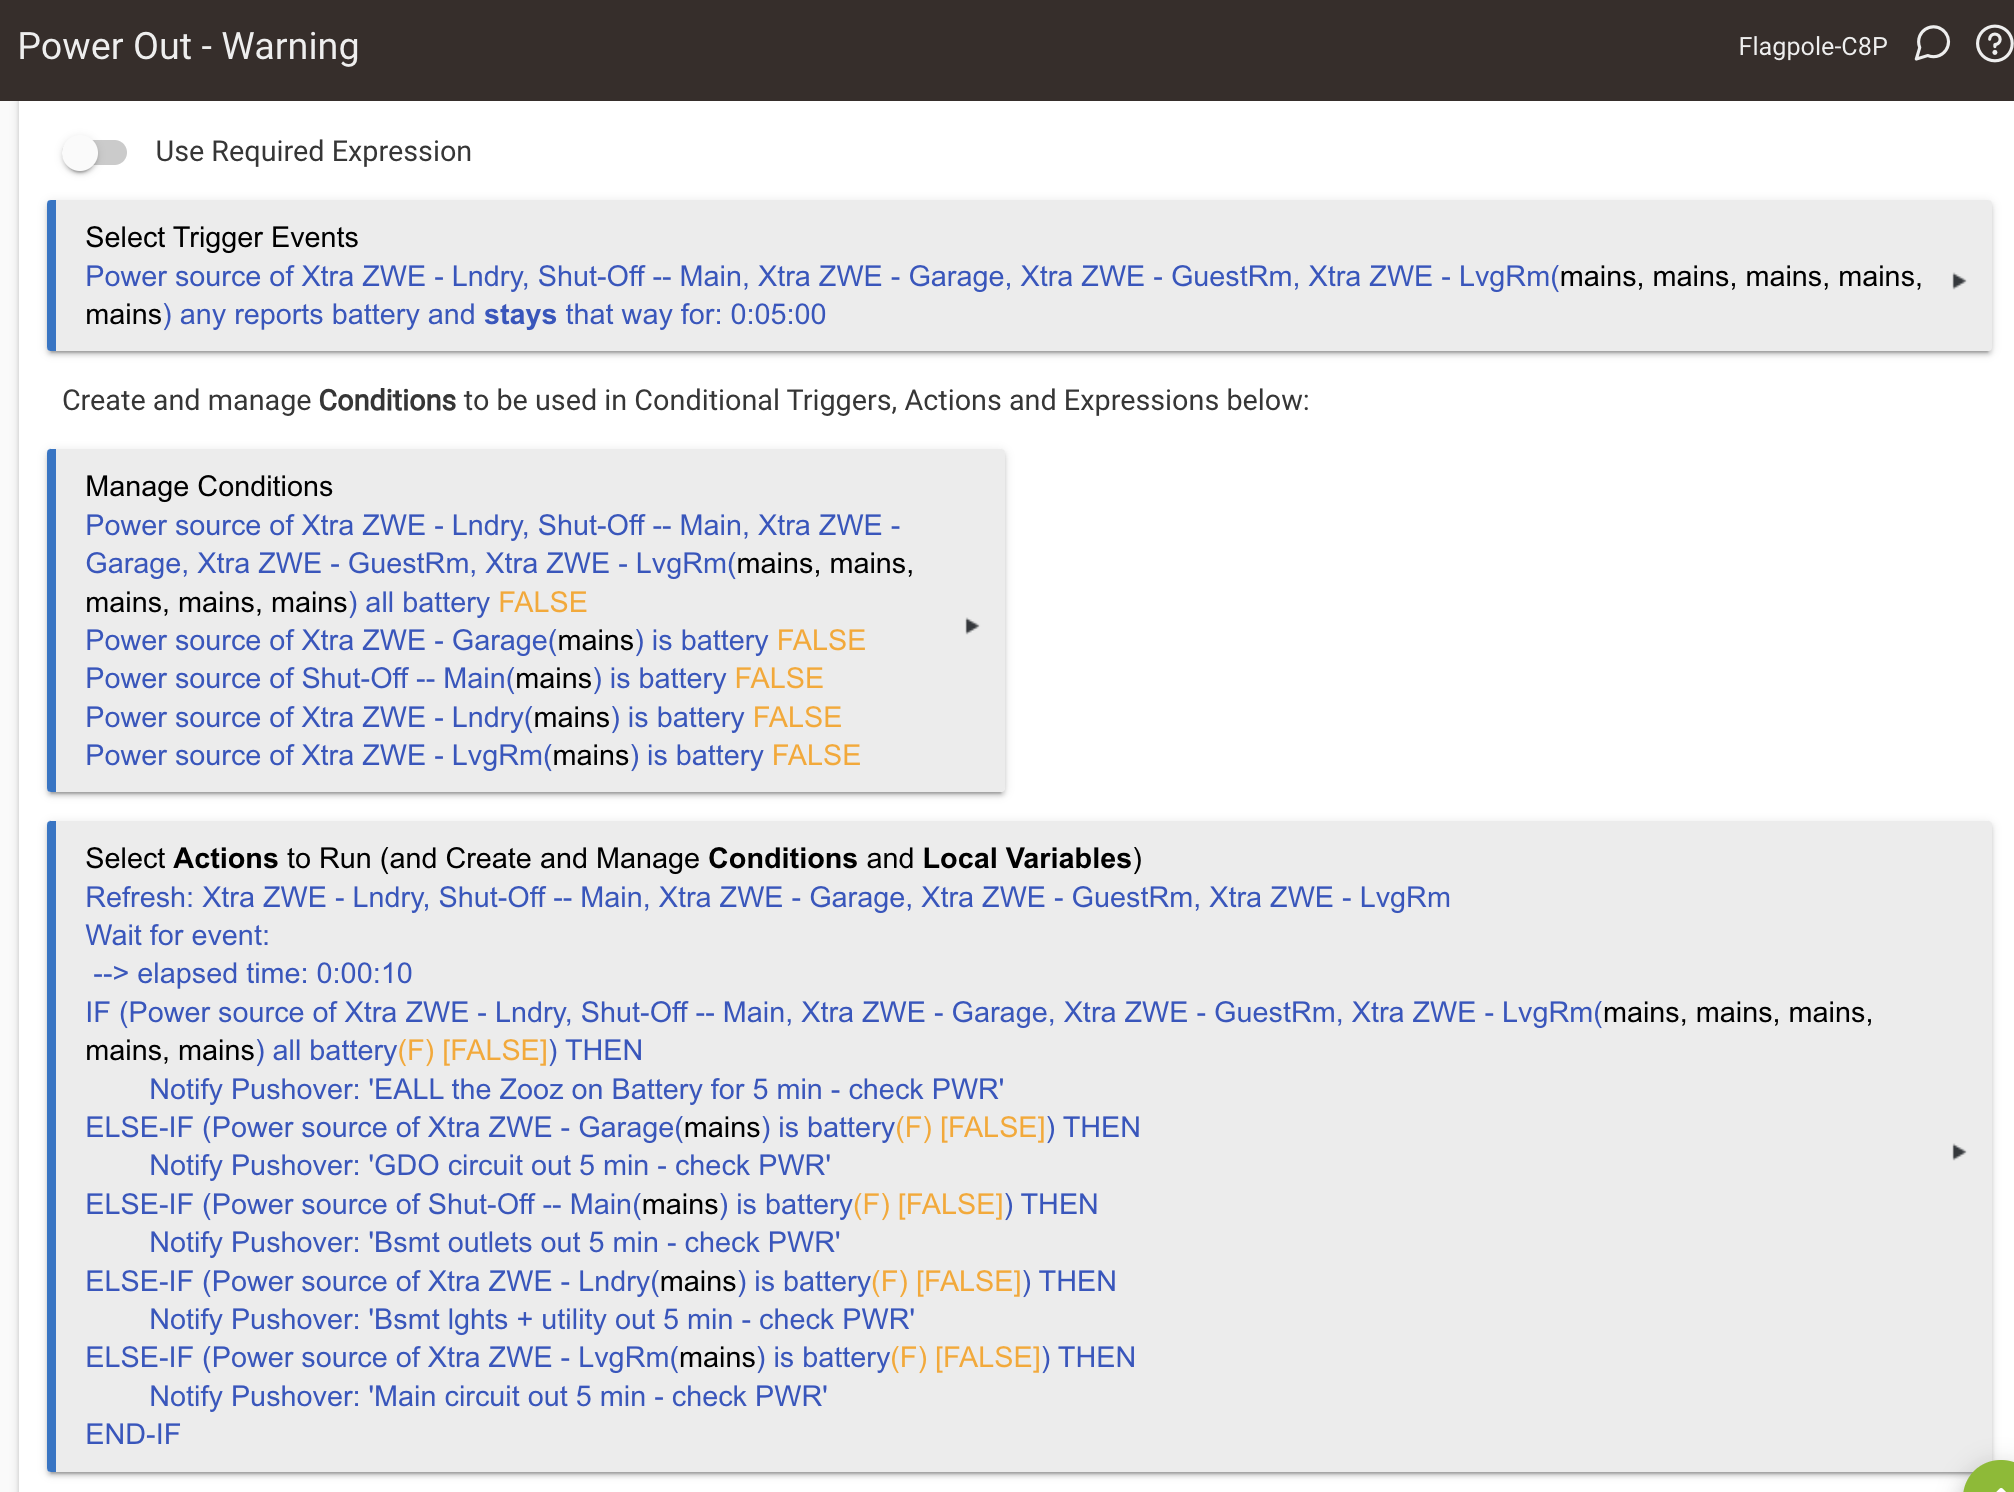The height and width of the screenshot is (1492, 2014).
Task: Expand the Select Actions to Run arrow
Action: pos(1959,1152)
